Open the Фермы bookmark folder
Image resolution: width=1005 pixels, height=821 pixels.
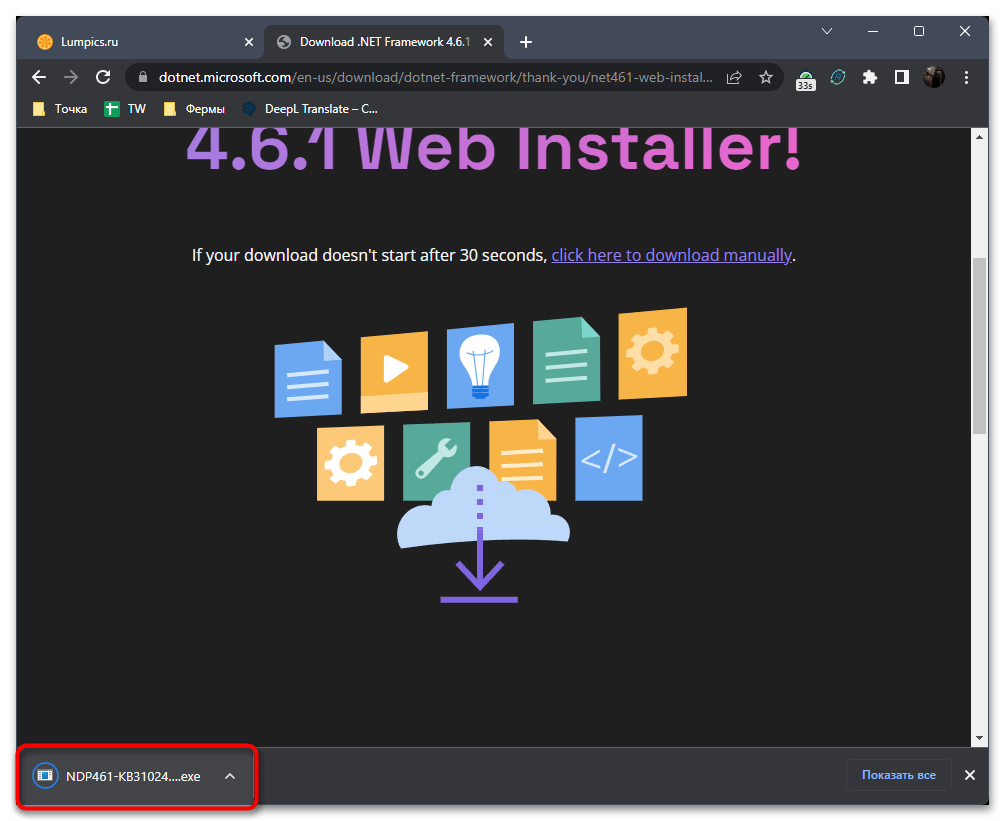tap(194, 109)
